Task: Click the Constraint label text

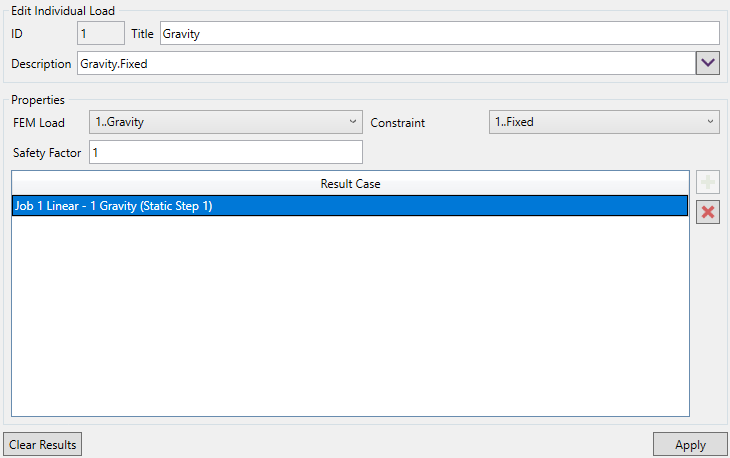Action: pos(397,123)
